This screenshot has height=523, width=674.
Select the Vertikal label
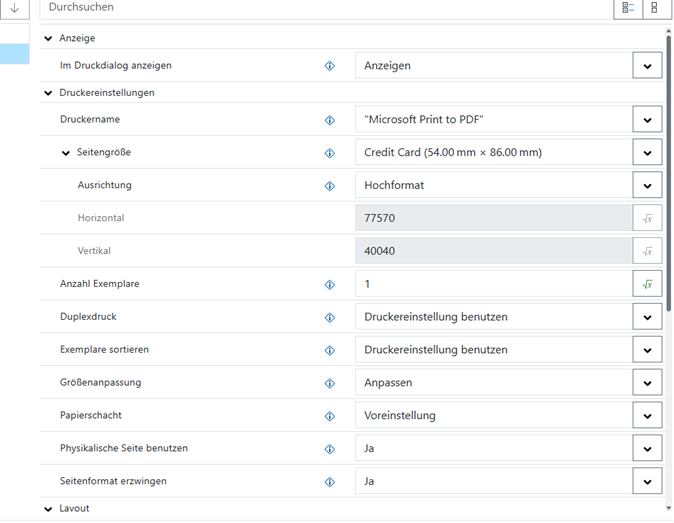click(94, 251)
